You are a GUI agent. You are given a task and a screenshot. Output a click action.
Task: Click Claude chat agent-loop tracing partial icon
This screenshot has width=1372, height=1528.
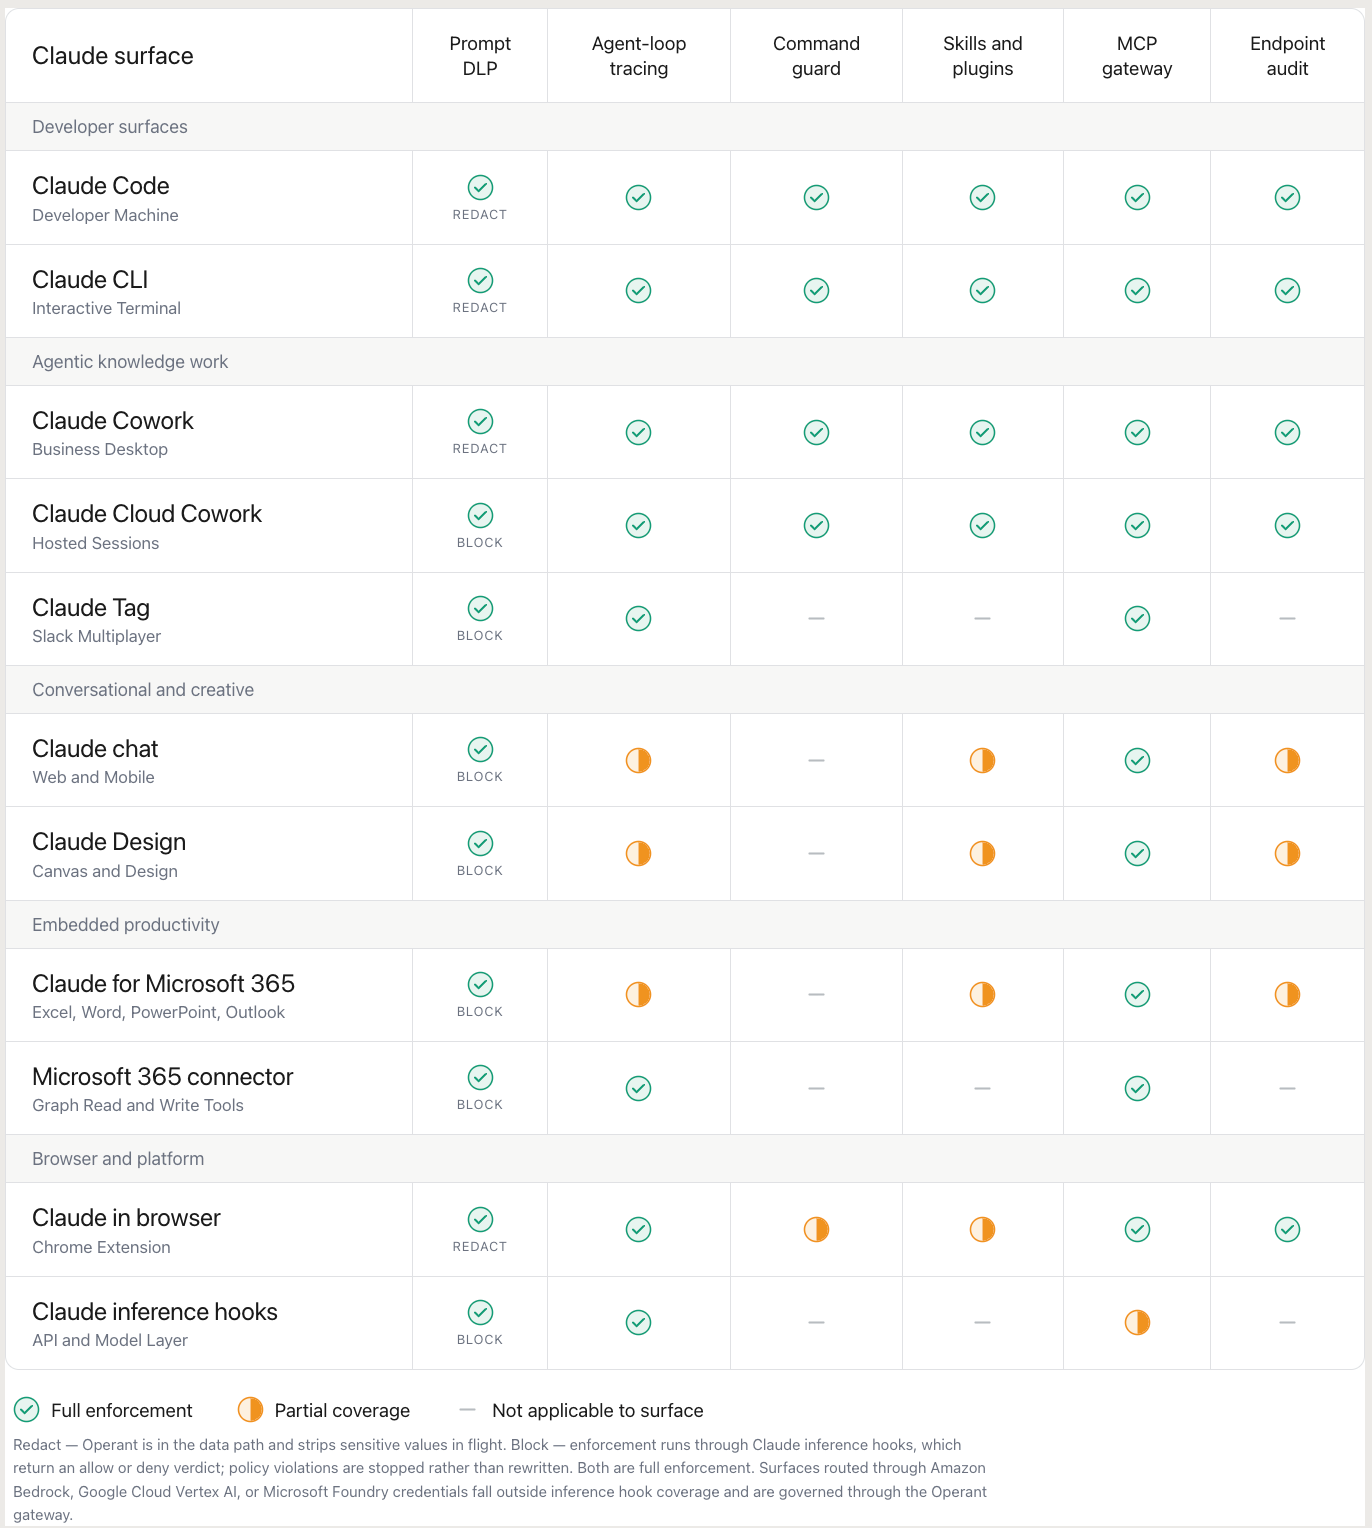click(638, 760)
